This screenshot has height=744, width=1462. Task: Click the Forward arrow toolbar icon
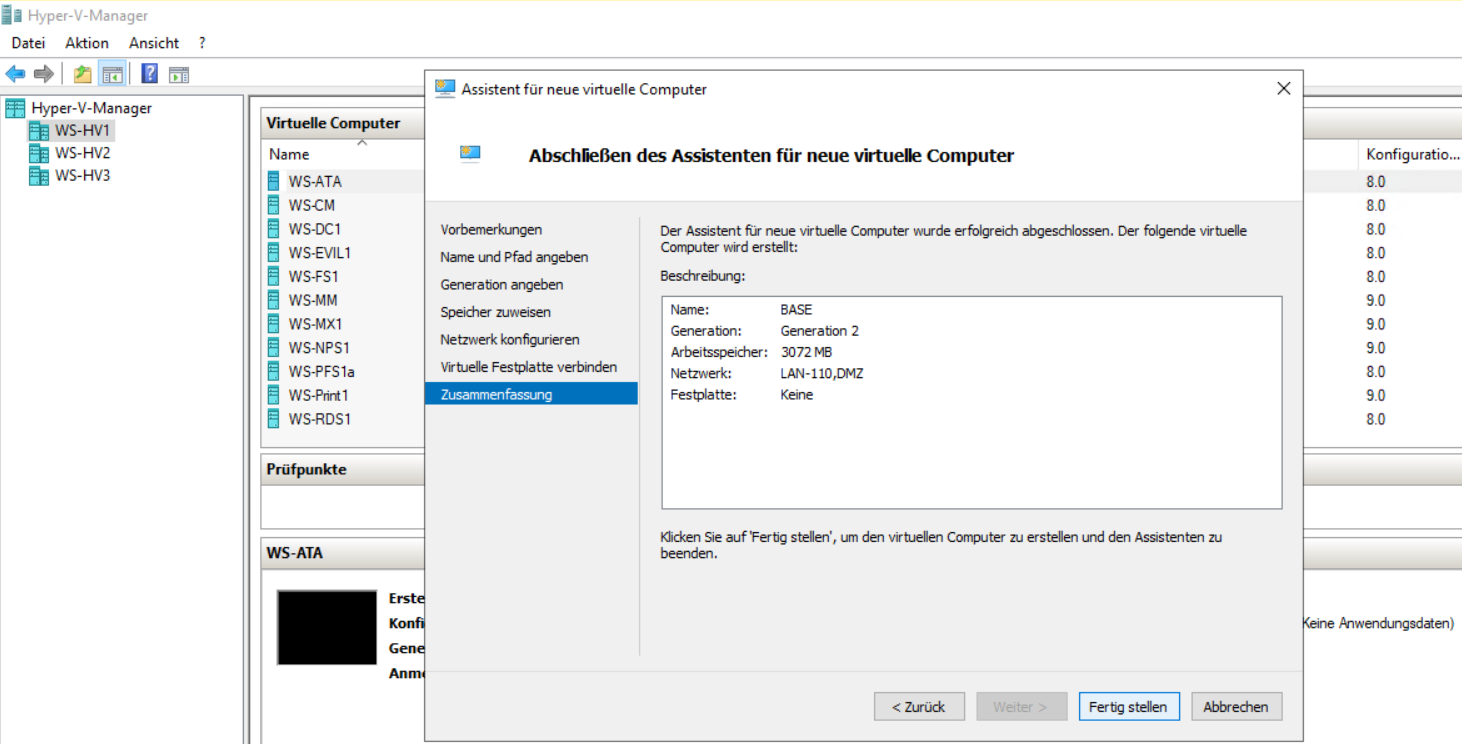pos(43,74)
